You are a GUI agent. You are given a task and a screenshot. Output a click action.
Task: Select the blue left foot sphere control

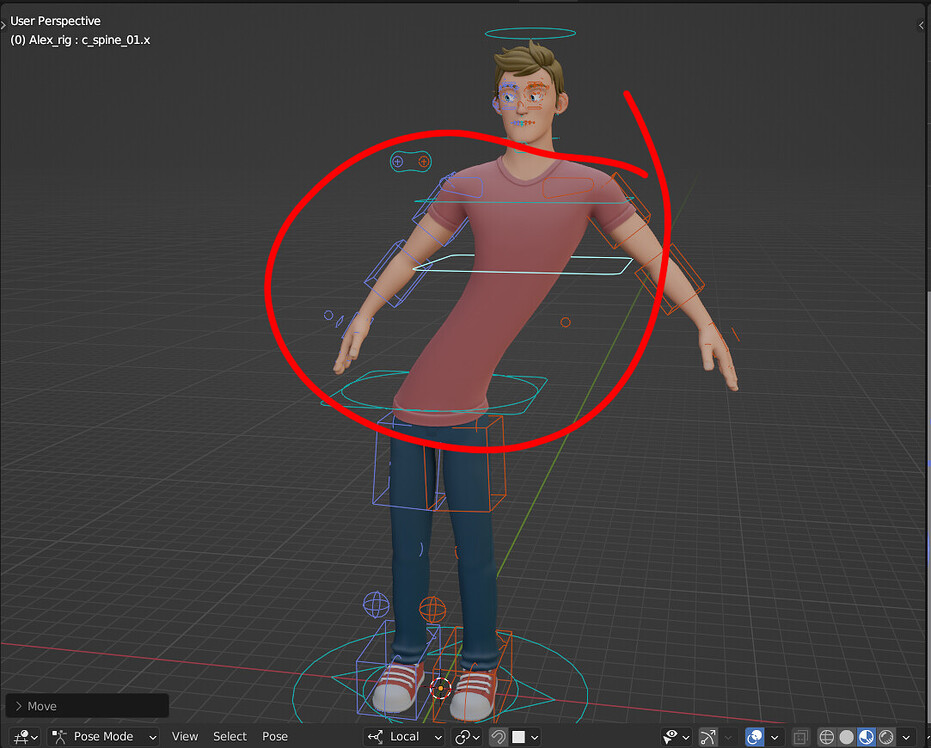[376, 605]
